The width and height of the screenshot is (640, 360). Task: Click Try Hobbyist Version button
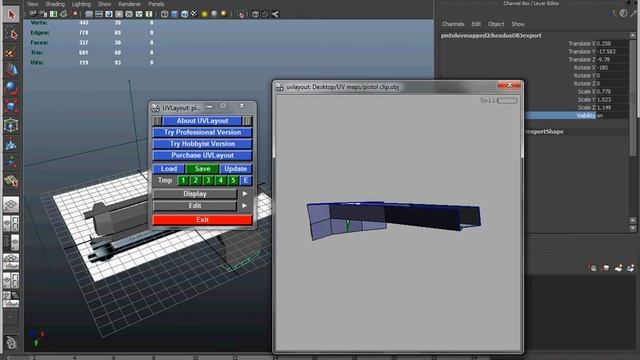coord(202,144)
